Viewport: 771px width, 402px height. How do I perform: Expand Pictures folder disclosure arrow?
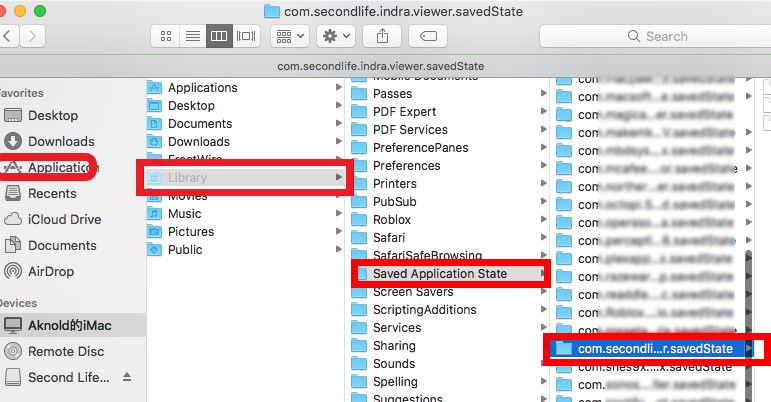coord(338,231)
